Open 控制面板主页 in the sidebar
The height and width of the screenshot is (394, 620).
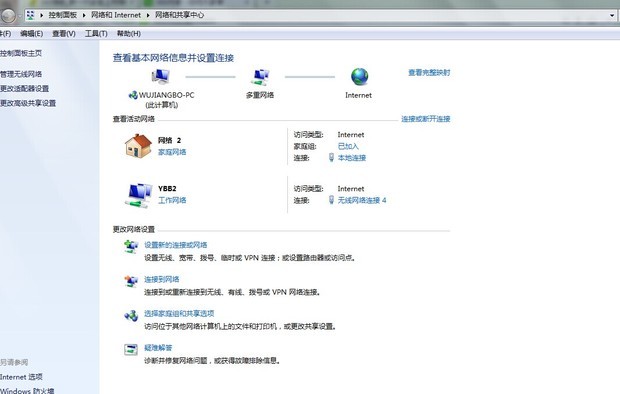(x=21, y=53)
